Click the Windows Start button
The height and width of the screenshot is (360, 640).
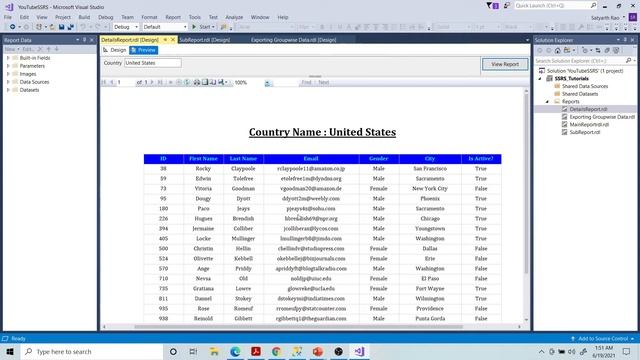[10, 351]
